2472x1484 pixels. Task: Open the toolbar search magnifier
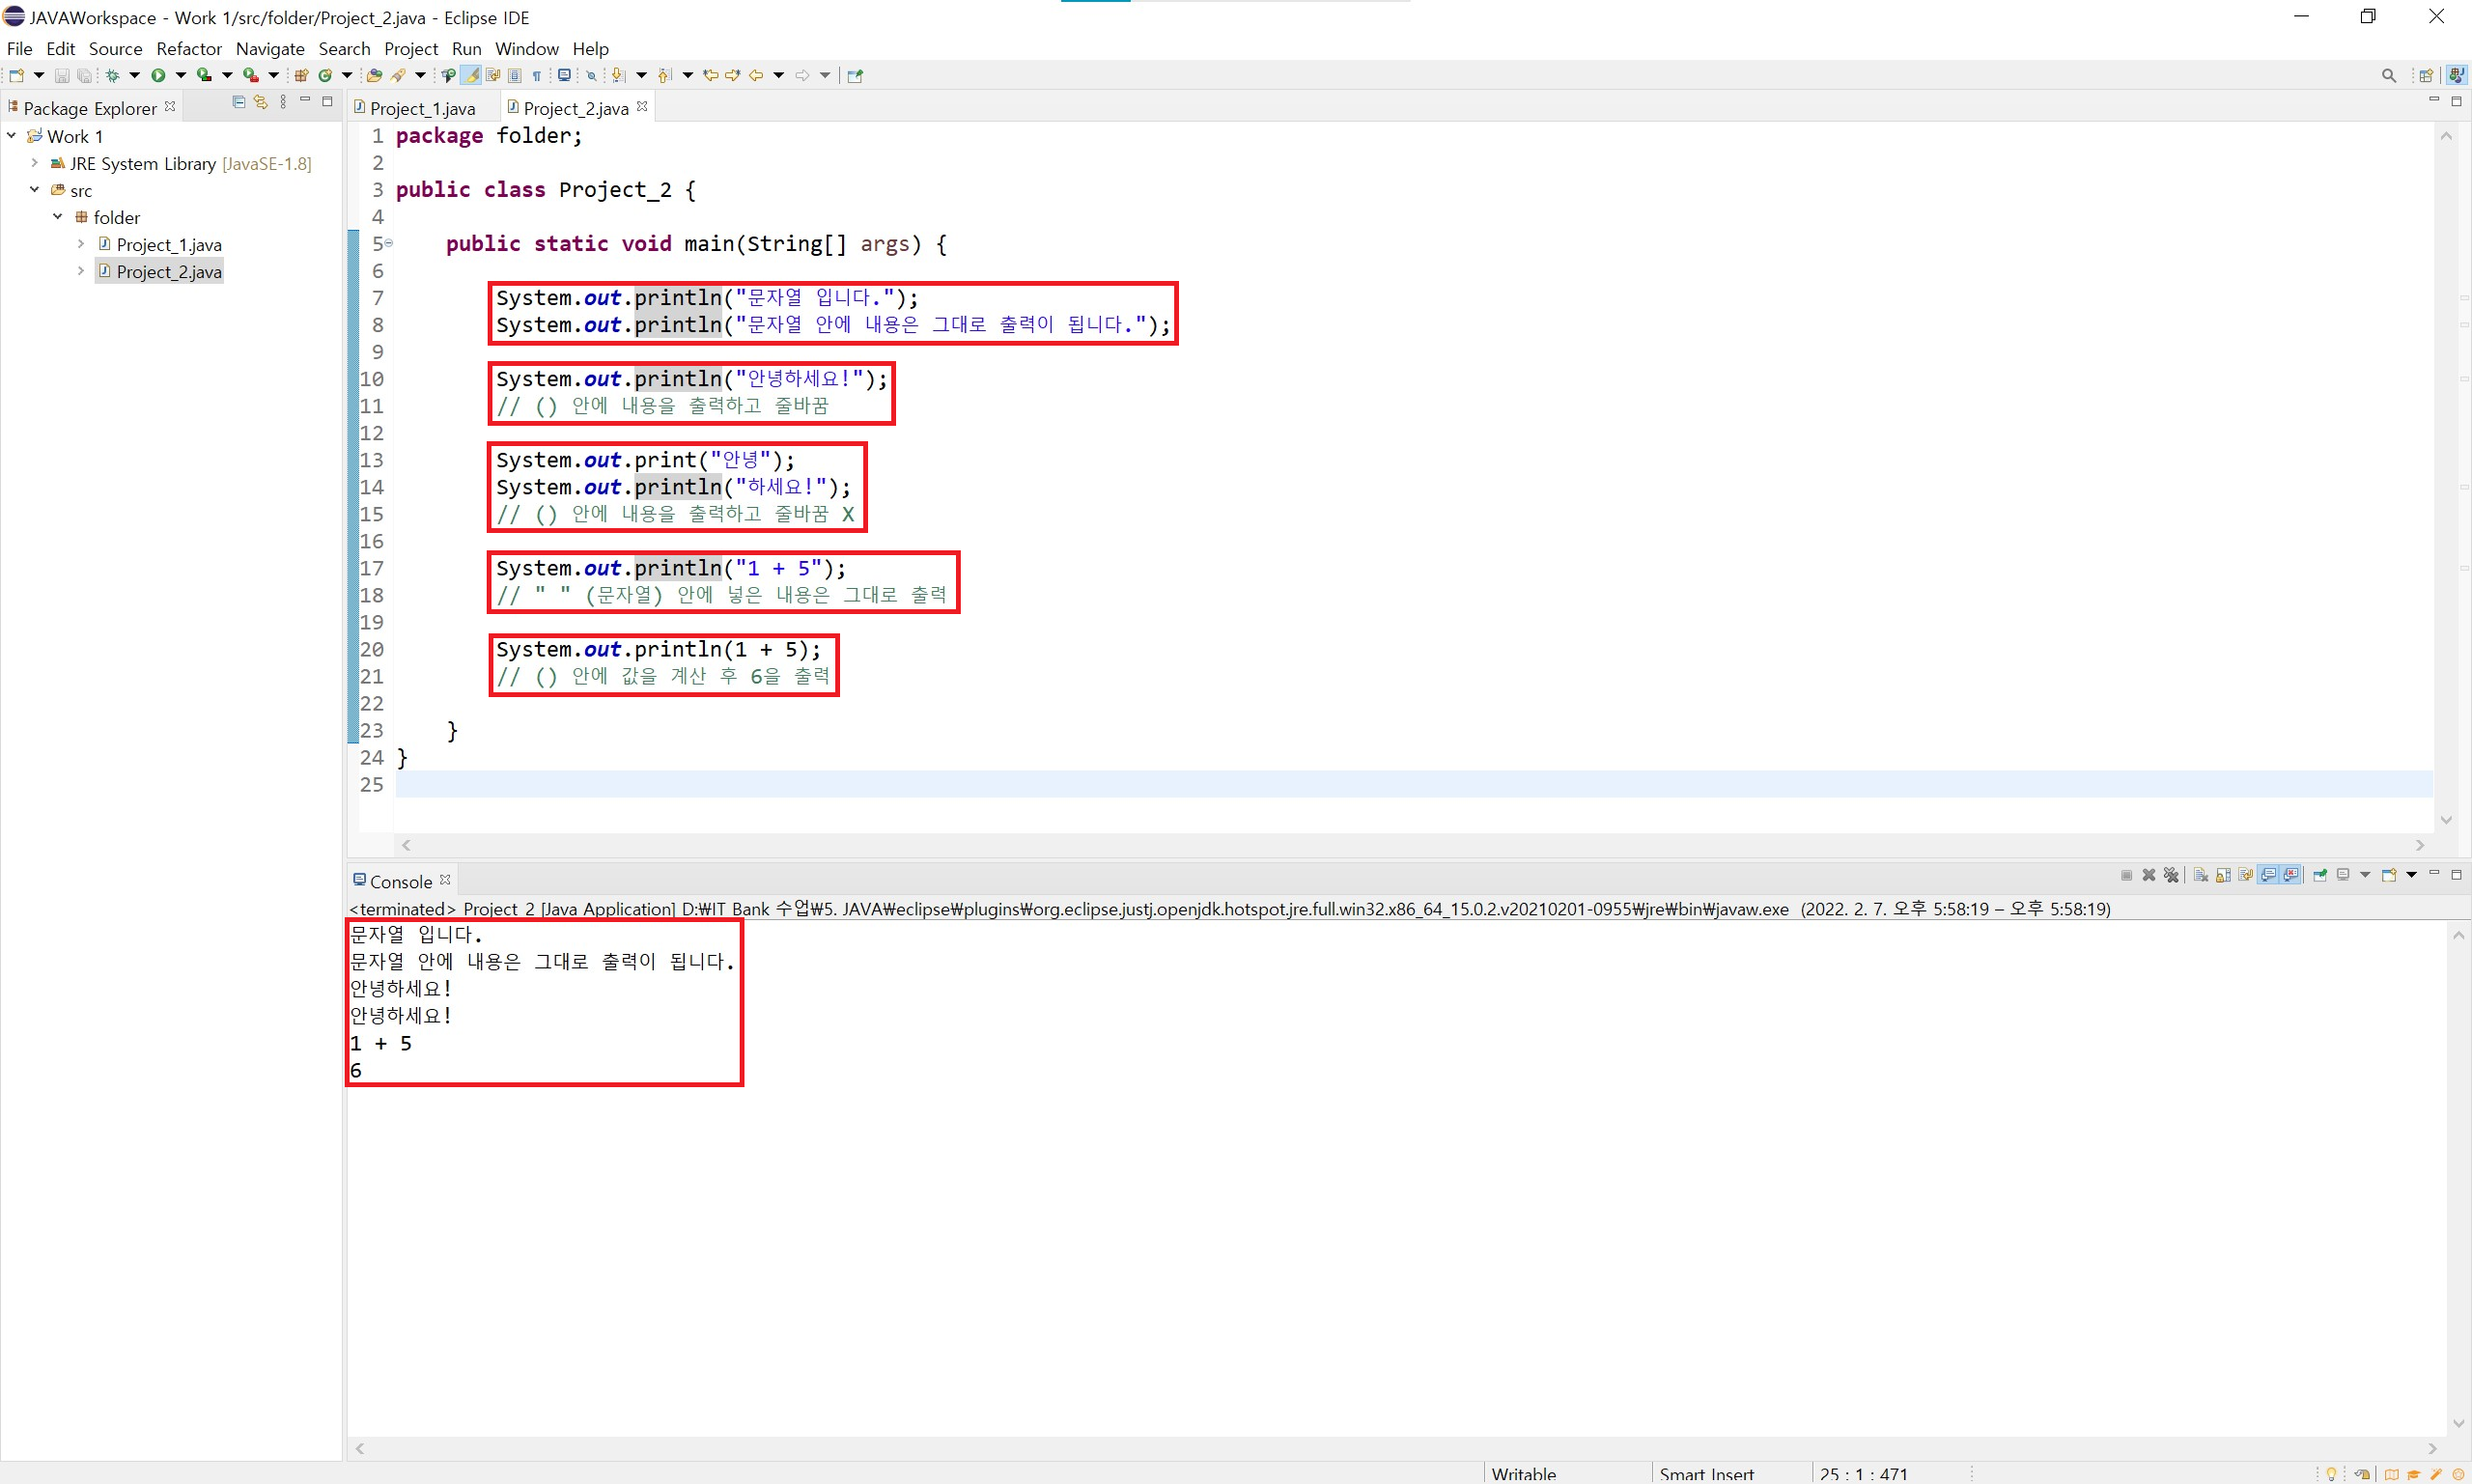pyautogui.click(x=2389, y=75)
